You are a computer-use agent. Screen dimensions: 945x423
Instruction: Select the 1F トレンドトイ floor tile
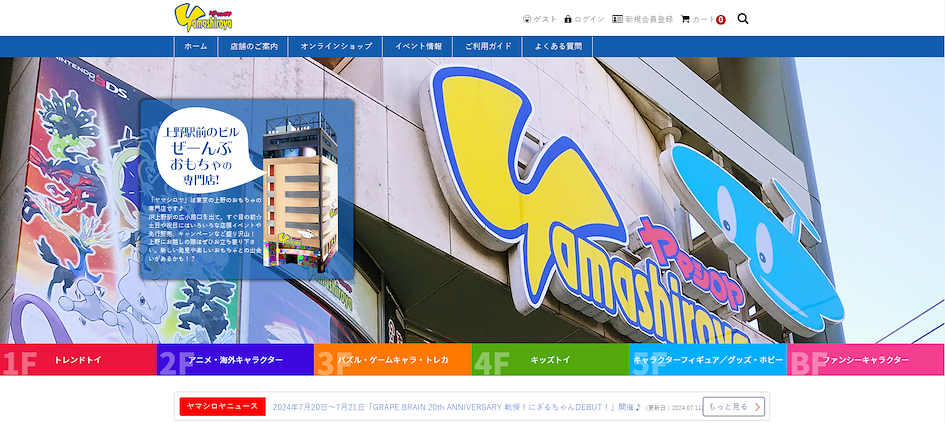click(x=78, y=360)
